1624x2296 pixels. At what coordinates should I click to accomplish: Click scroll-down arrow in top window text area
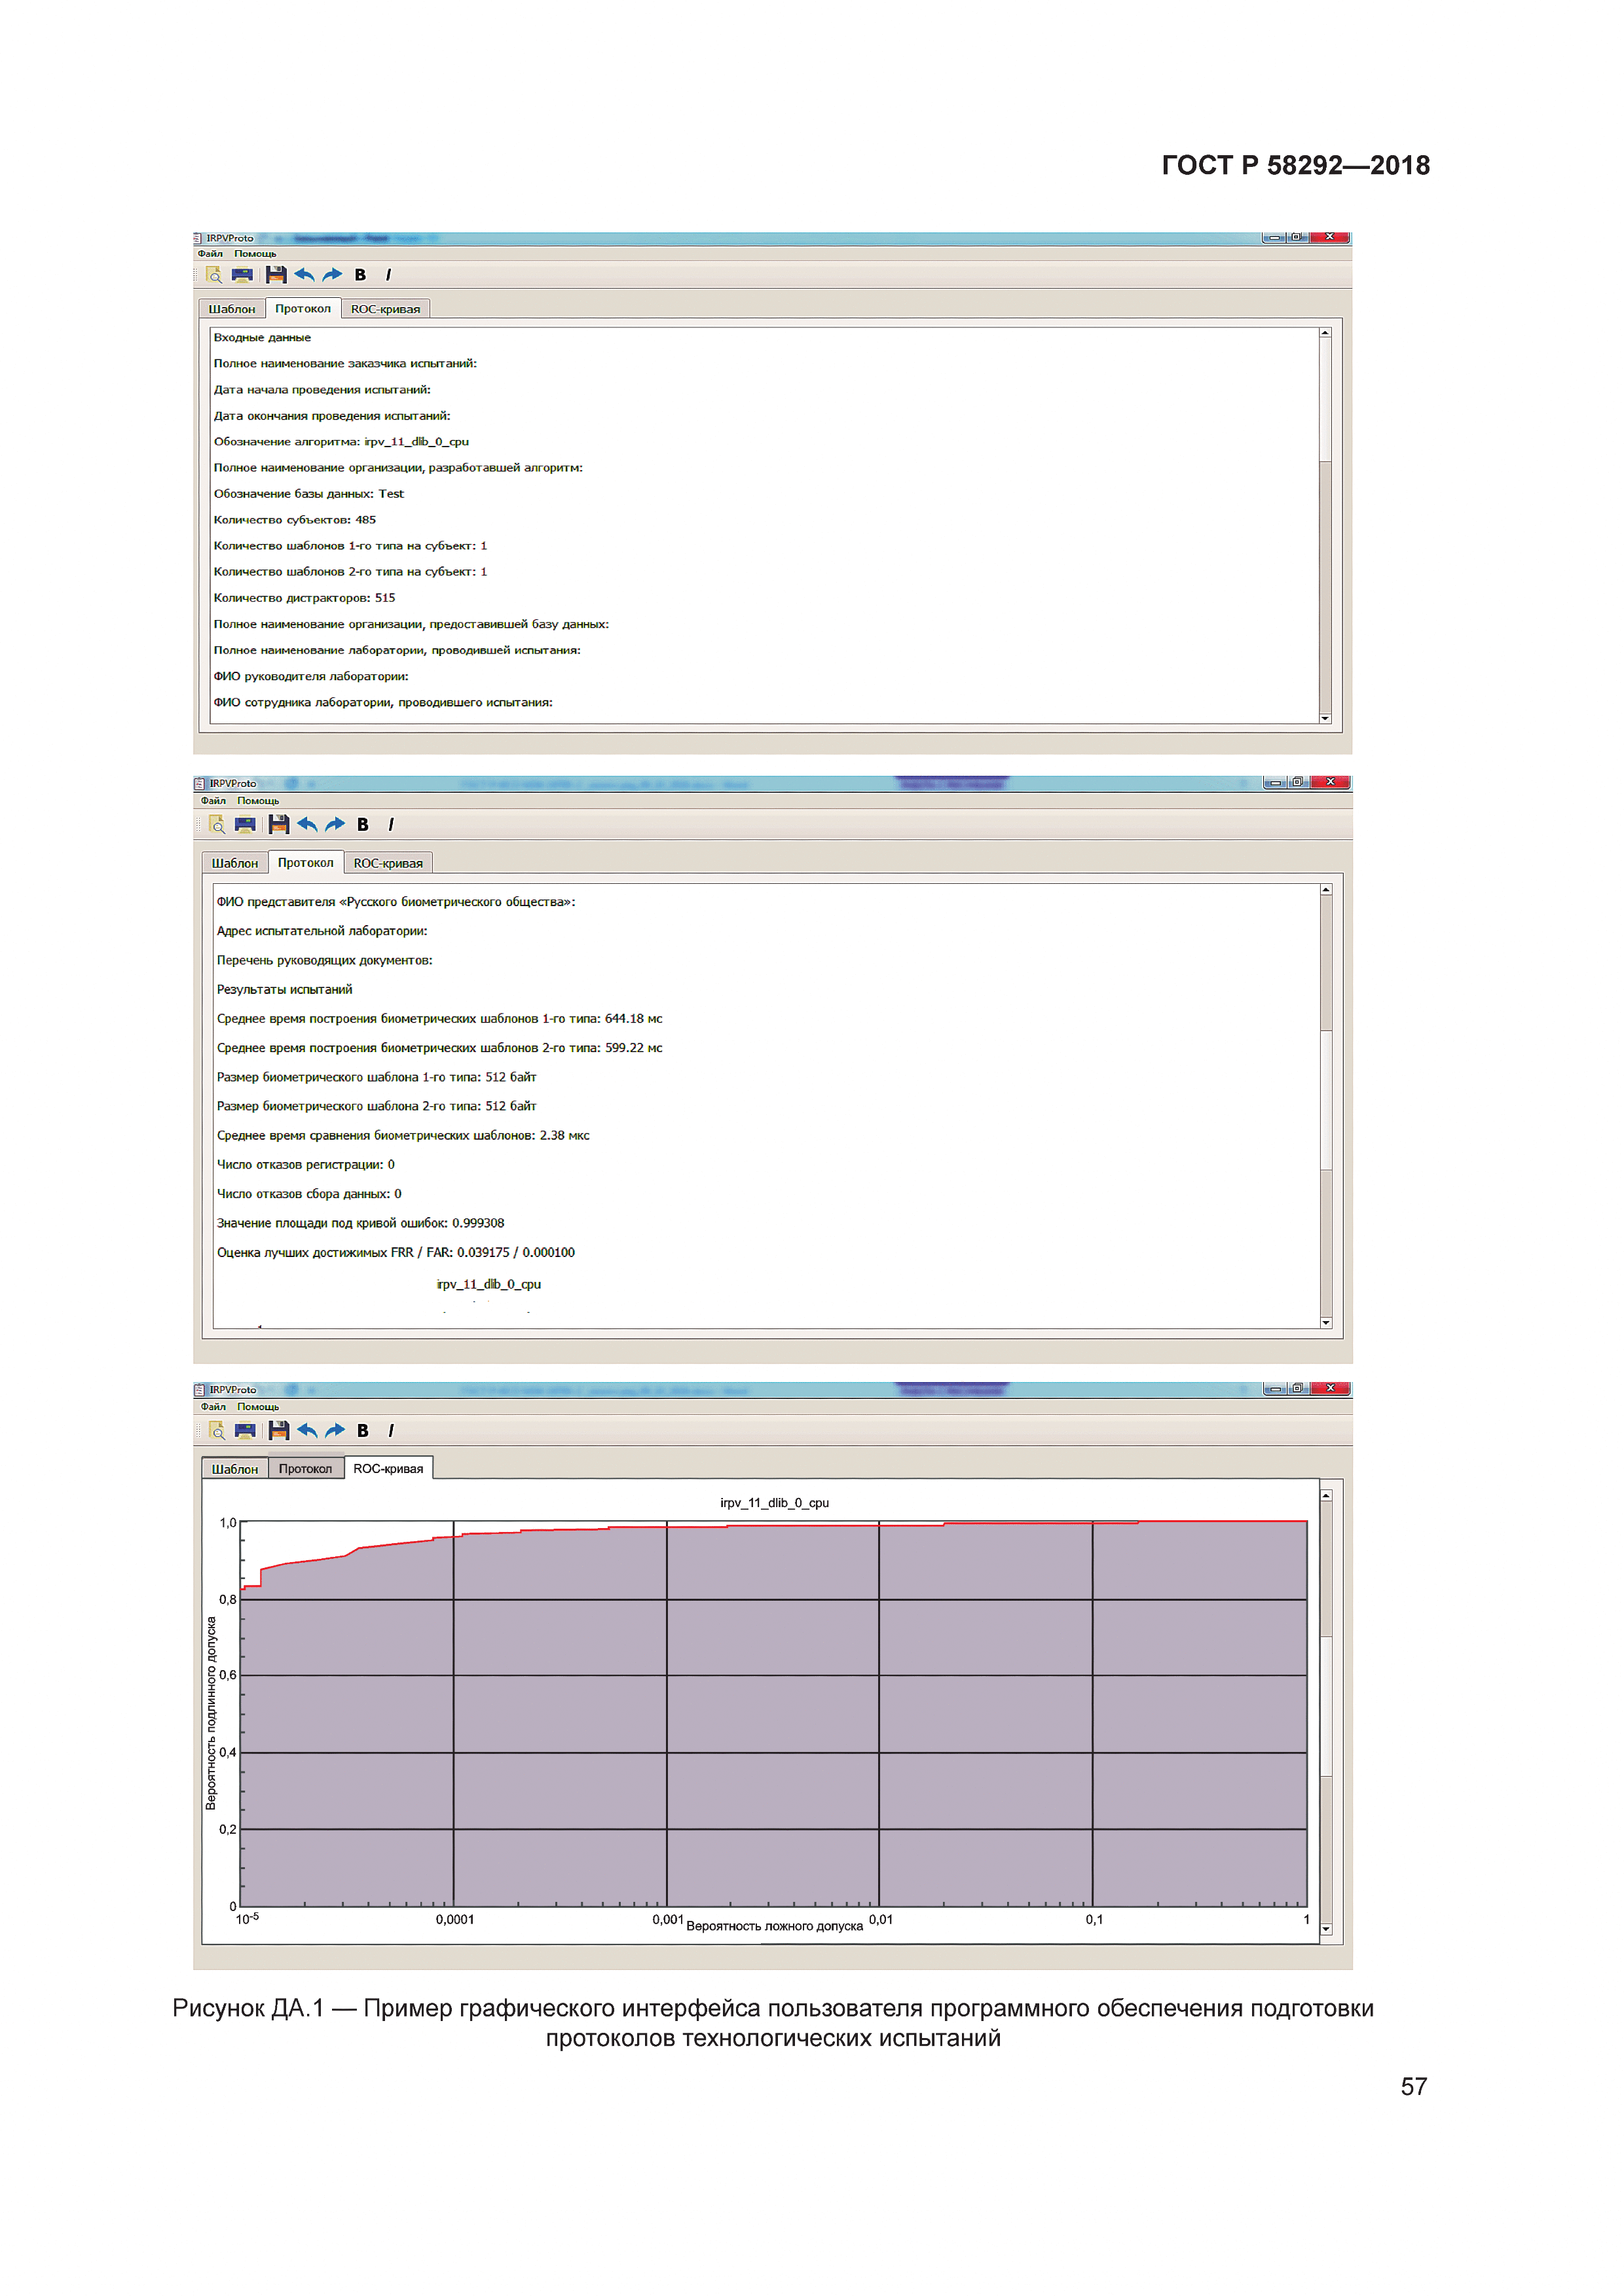click(1325, 718)
